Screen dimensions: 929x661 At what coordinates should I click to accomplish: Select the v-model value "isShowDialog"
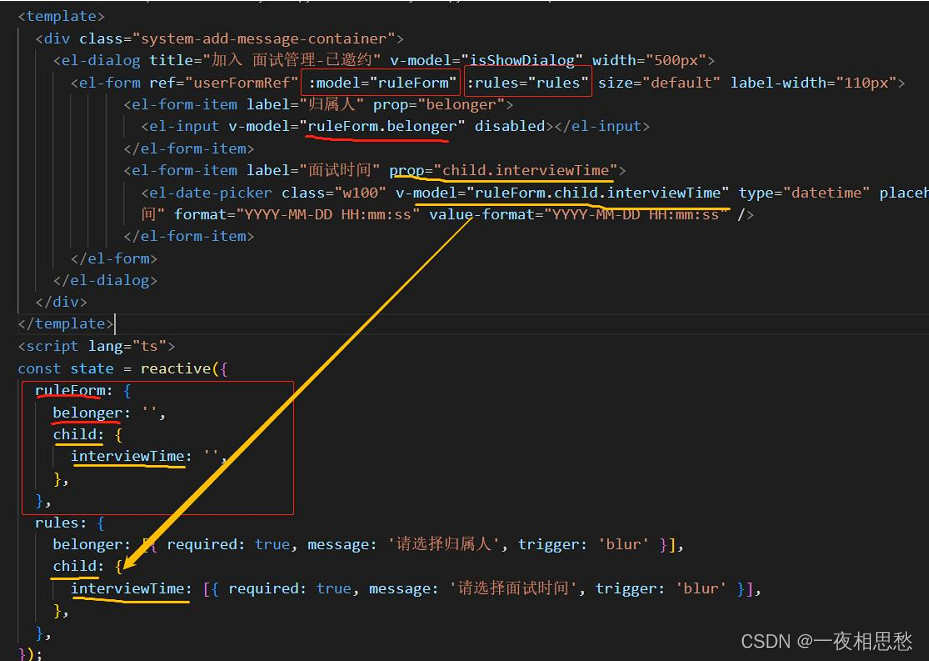pyautogui.click(x=521, y=60)
